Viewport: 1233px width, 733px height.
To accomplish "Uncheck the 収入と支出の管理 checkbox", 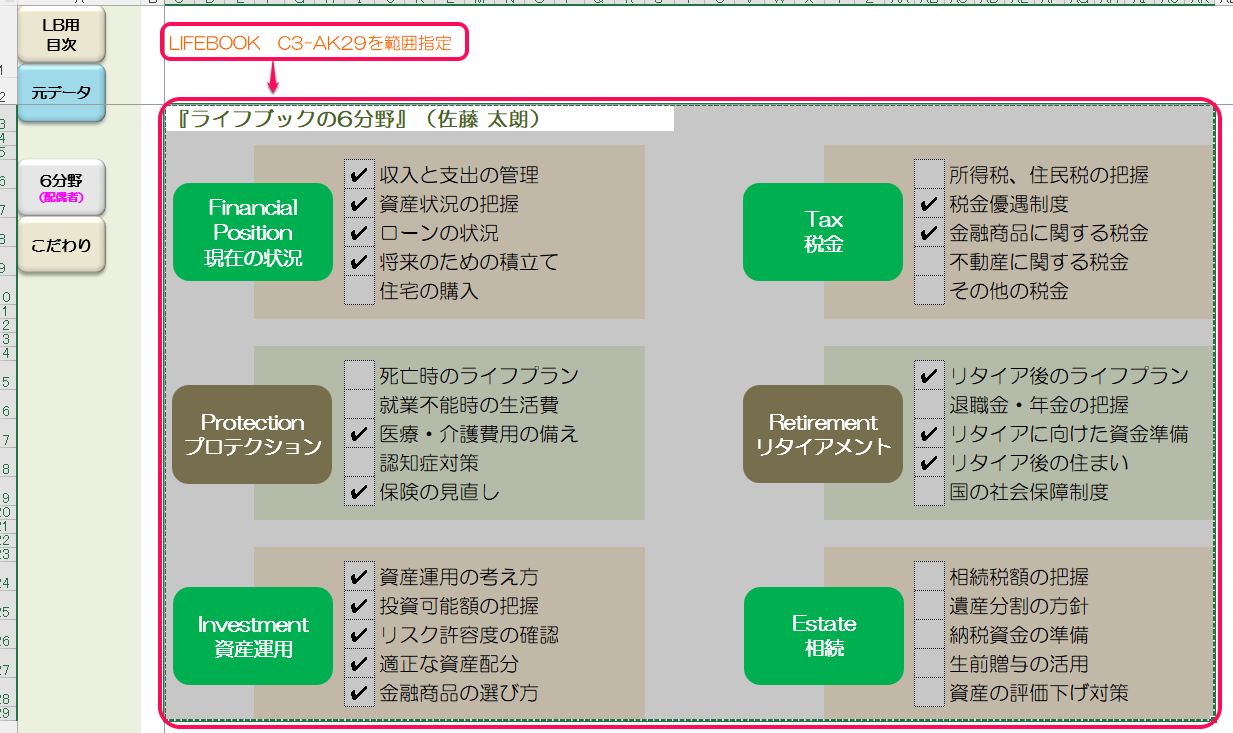I will pyautogui.click(x=359, y=175).
